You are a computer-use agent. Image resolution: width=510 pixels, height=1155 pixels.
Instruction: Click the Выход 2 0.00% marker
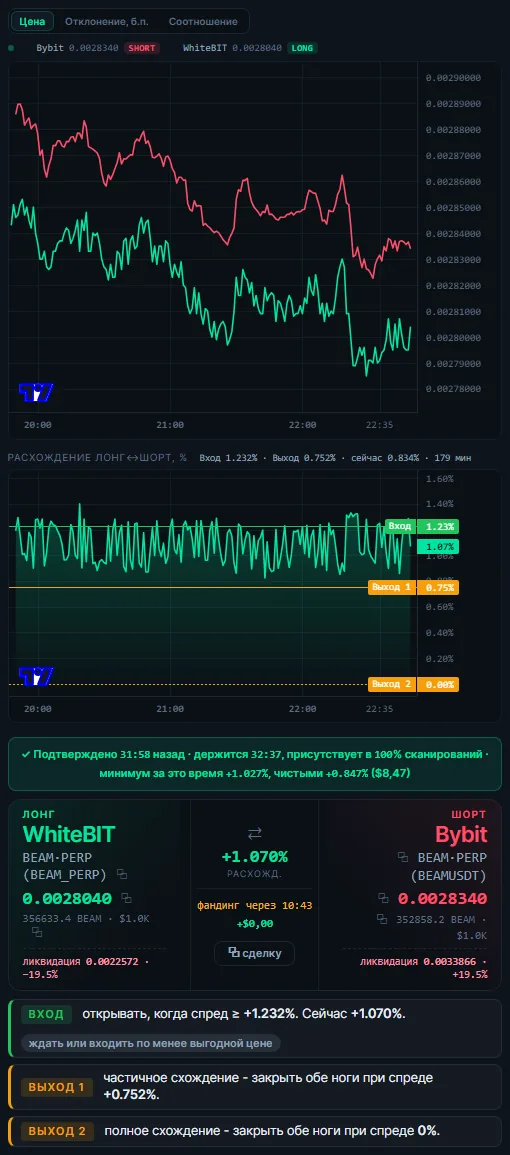tap(413, 684)
